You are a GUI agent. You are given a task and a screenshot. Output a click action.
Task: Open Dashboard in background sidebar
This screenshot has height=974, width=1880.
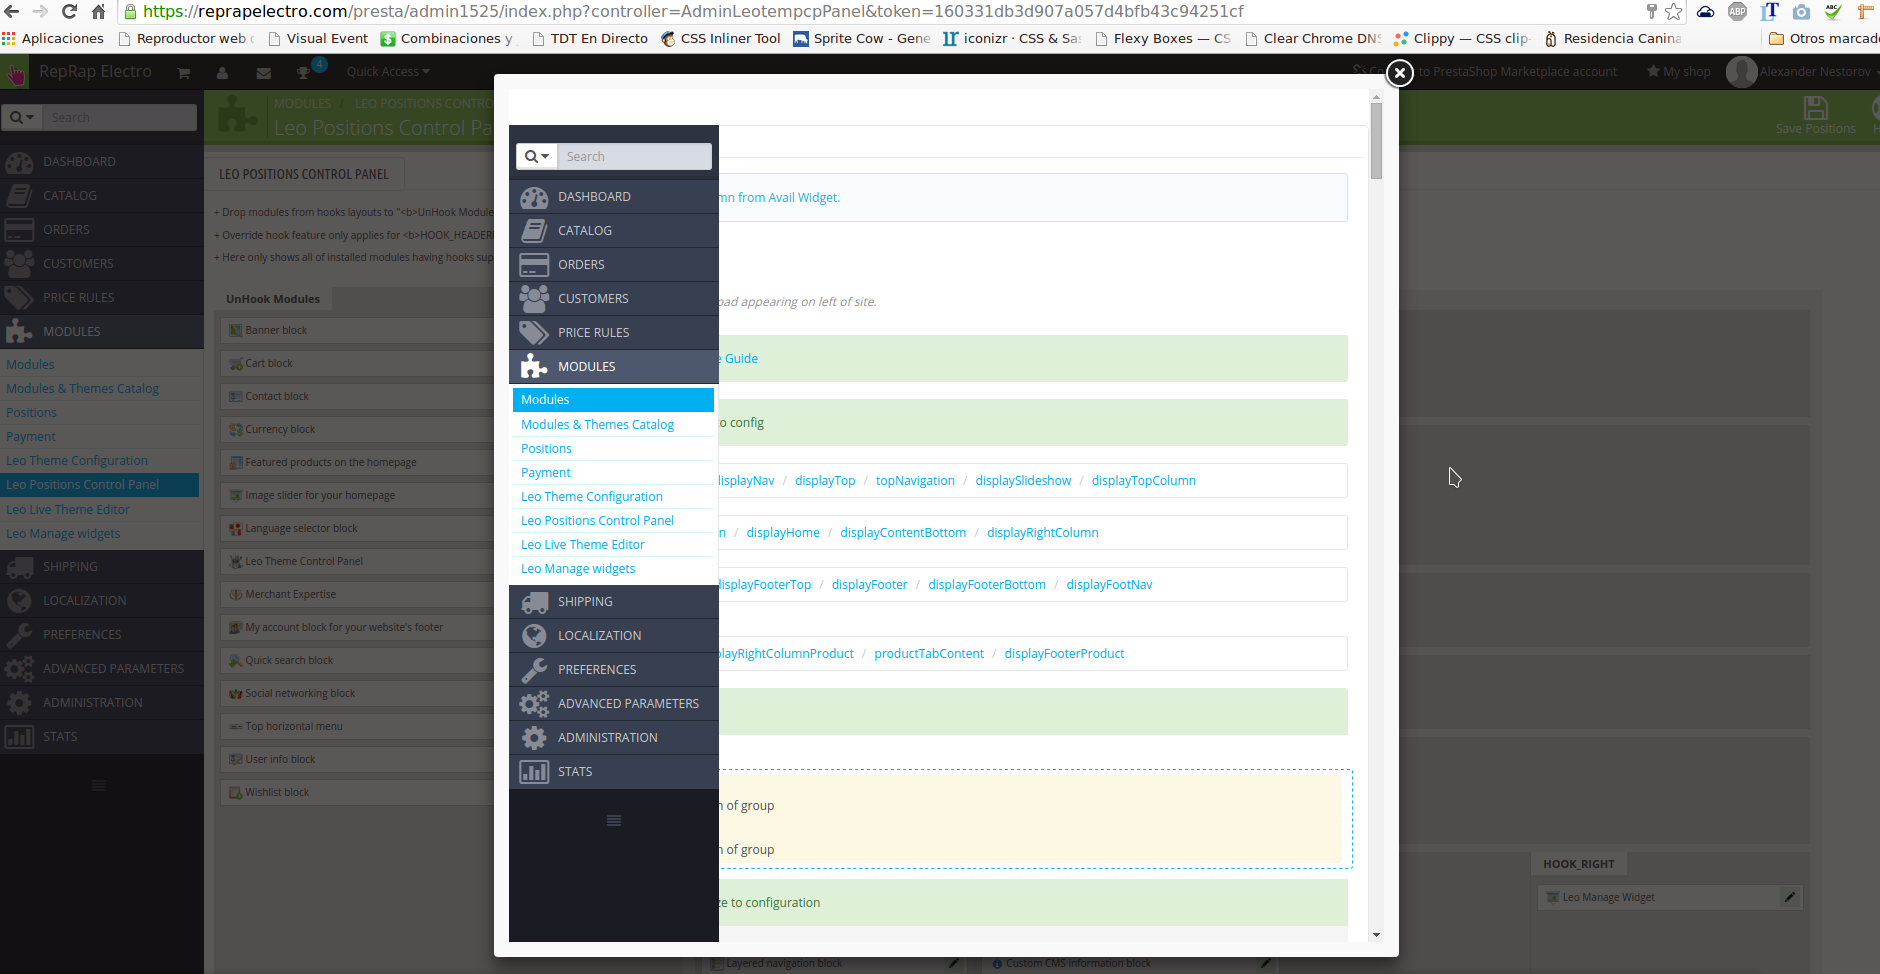[x=101, y=162]
